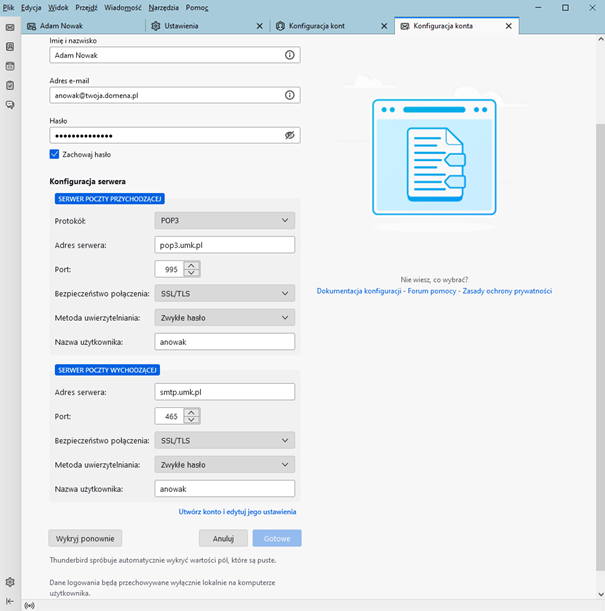This screenshot has height=611, width=605.
Task: Click incoming Nazwa użytkownika field
Action: (x=225, y=342)
